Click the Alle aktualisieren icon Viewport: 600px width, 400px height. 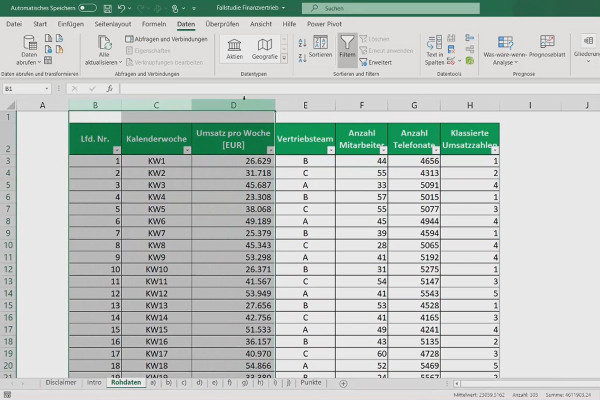[x=104, y=43]
